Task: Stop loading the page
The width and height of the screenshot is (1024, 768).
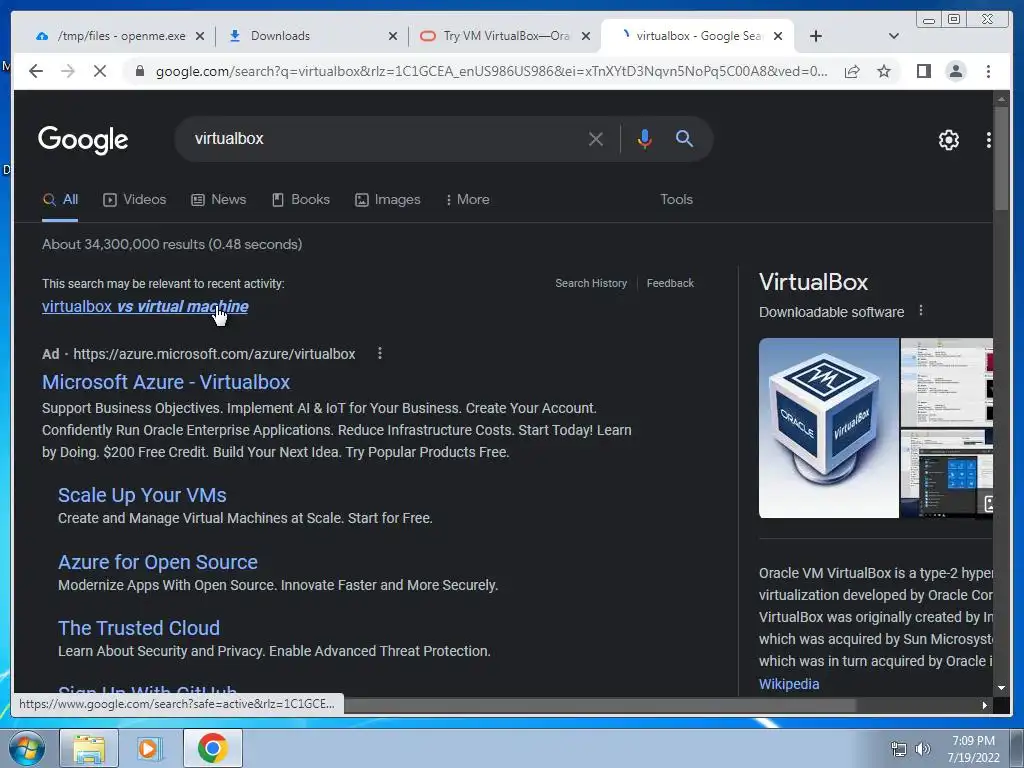Action: click(100, 71)
